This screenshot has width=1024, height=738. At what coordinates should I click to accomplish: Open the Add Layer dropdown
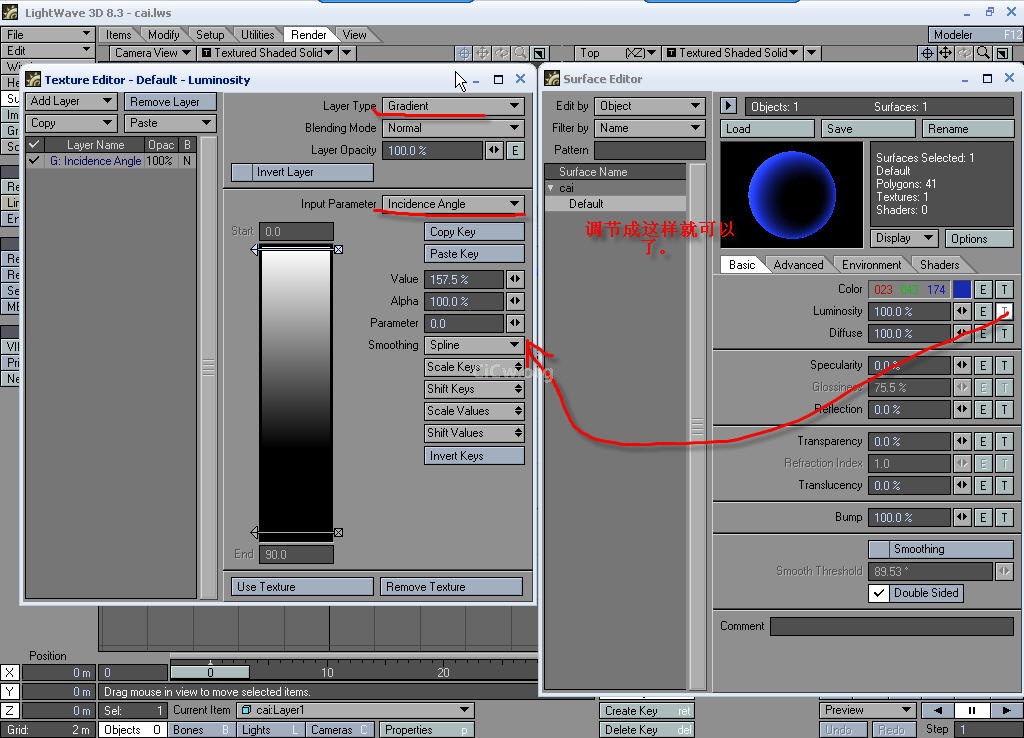[71, 101]
